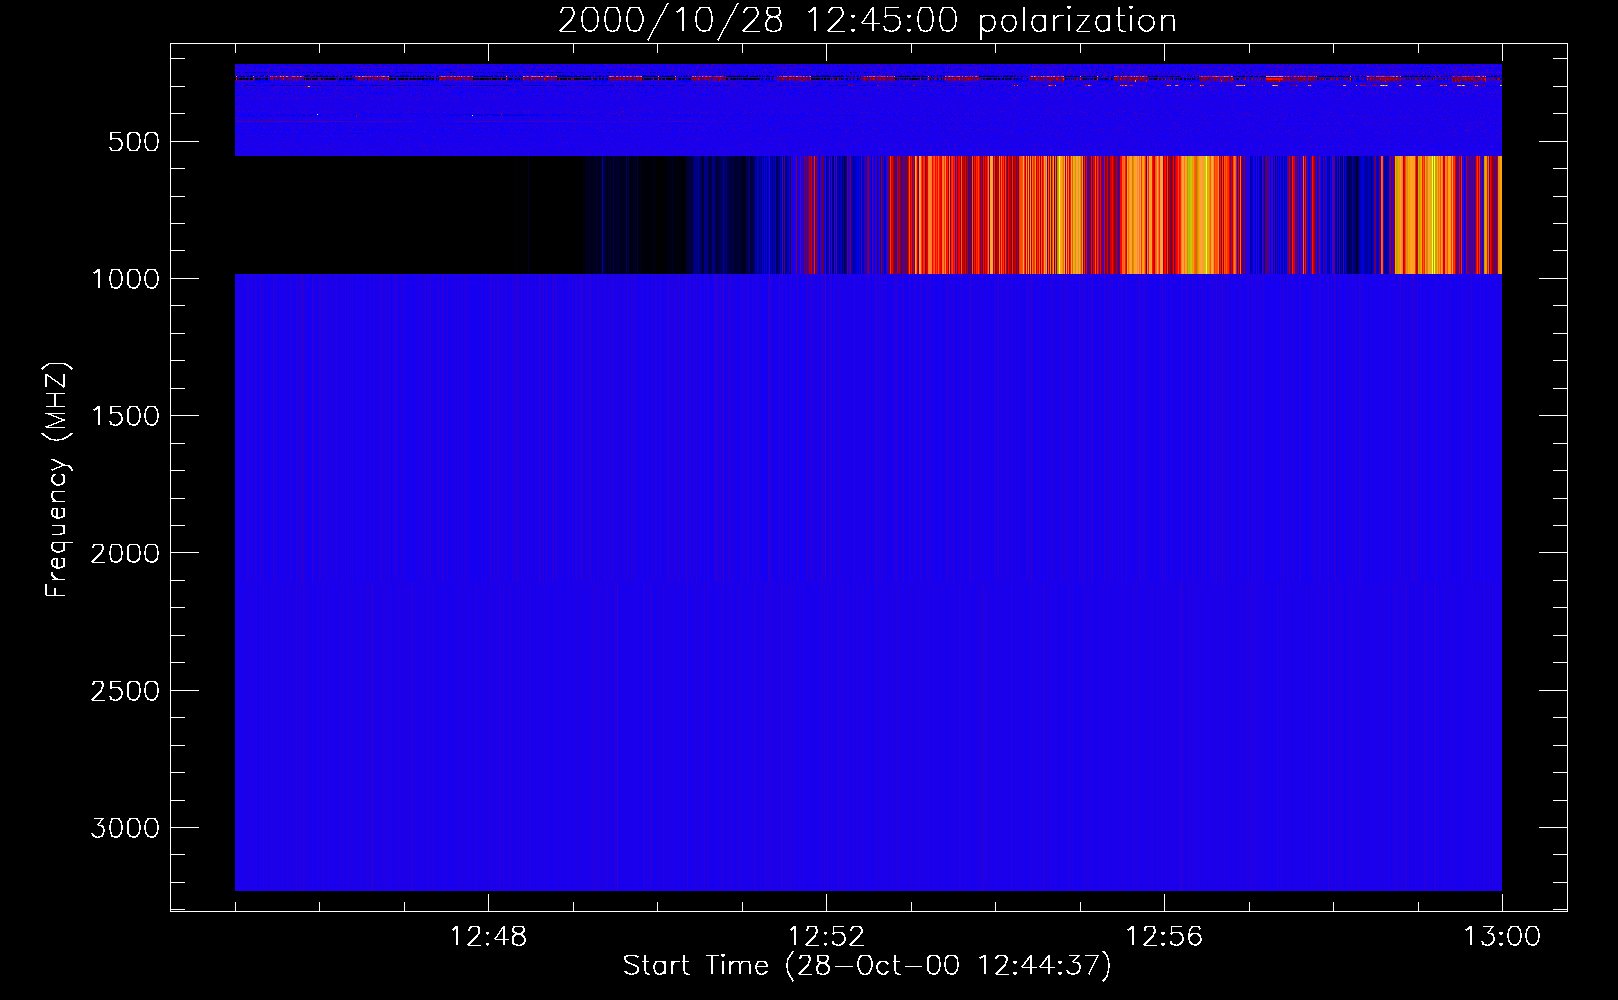The height and width of the screenshot is (1000, 1618).
Task: Click the plot title '2000/10/28 12:45:00 polarization'
Action: [867, 21]
